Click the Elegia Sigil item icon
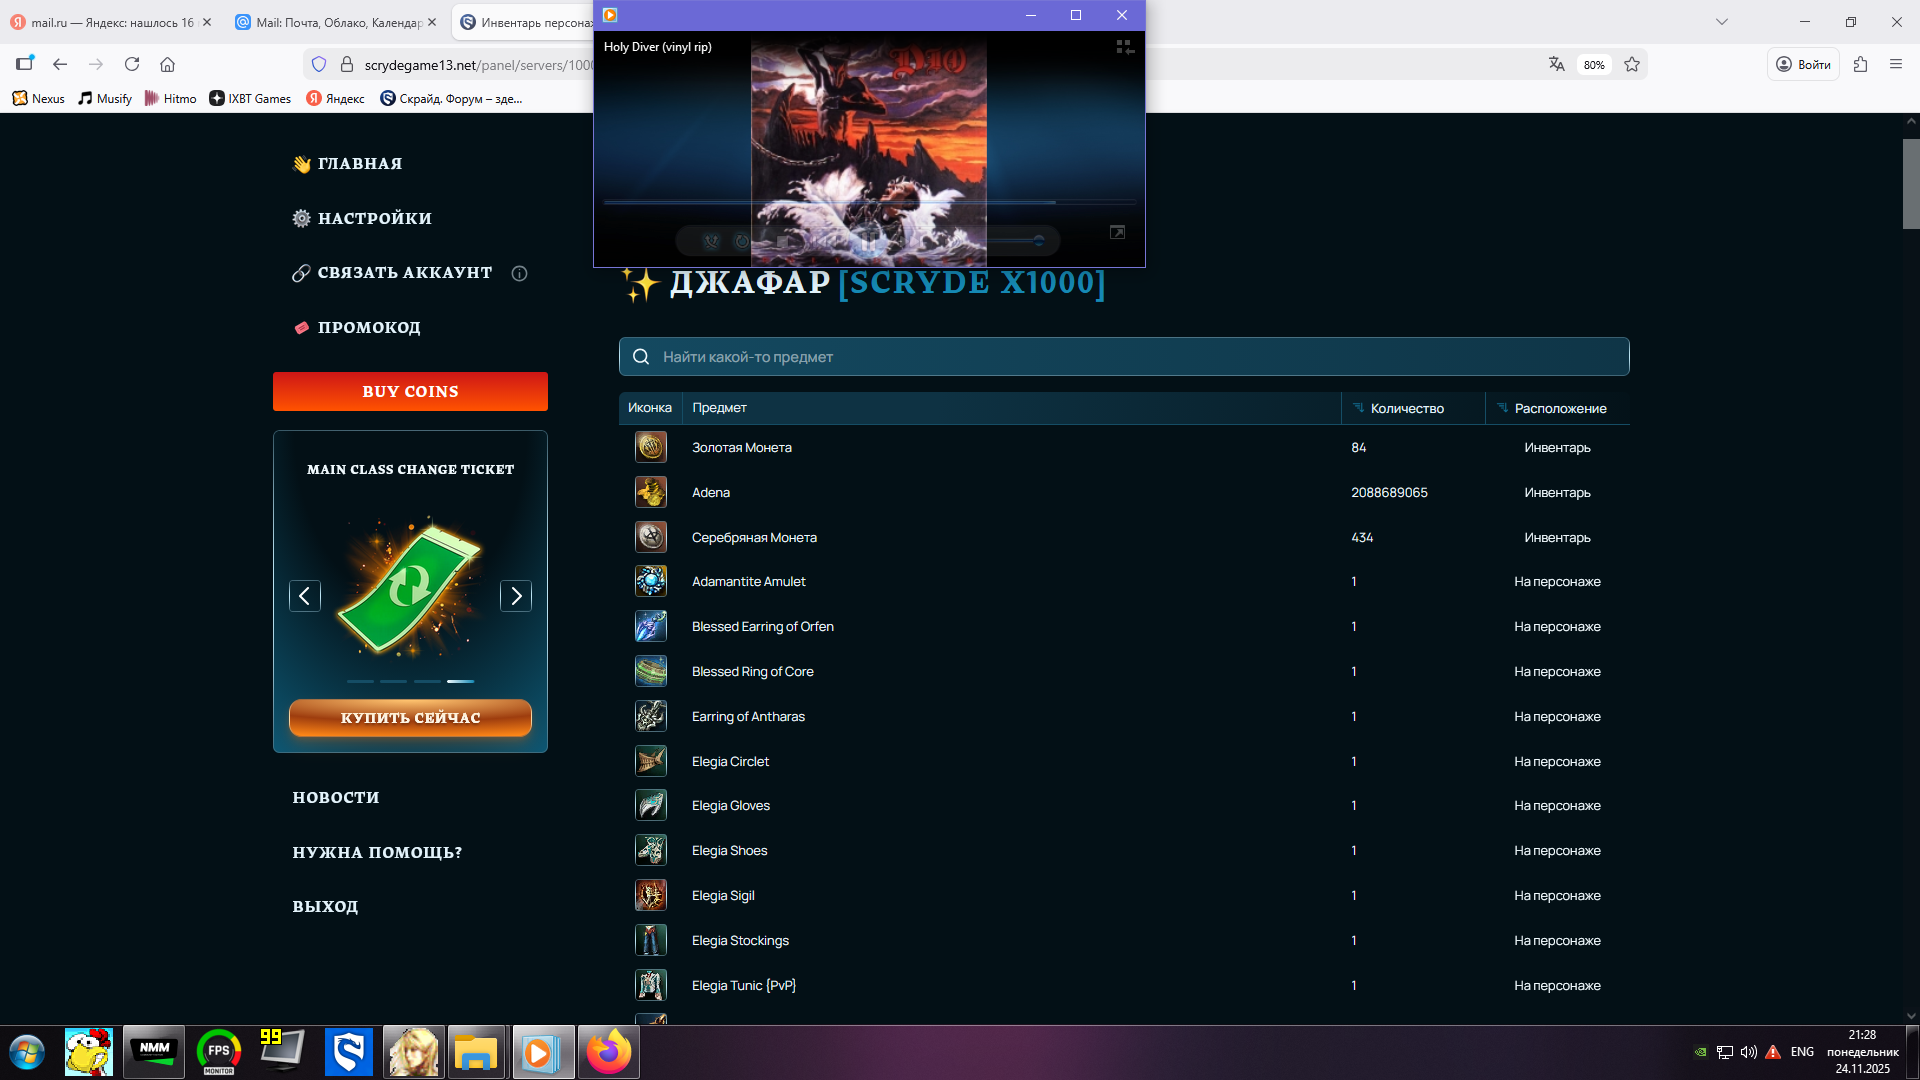1920x1080 pixels. coord(651,895)
